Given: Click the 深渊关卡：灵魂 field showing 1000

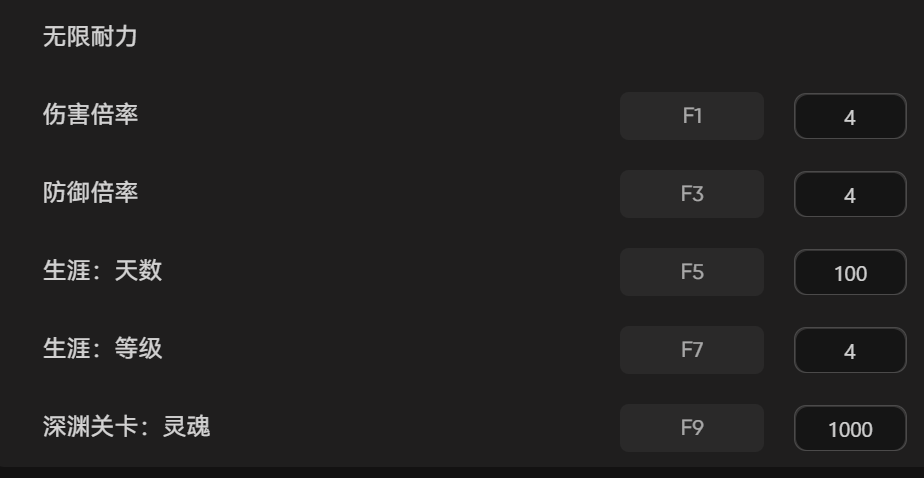Looking at the screenshot, I should (850, 429).
